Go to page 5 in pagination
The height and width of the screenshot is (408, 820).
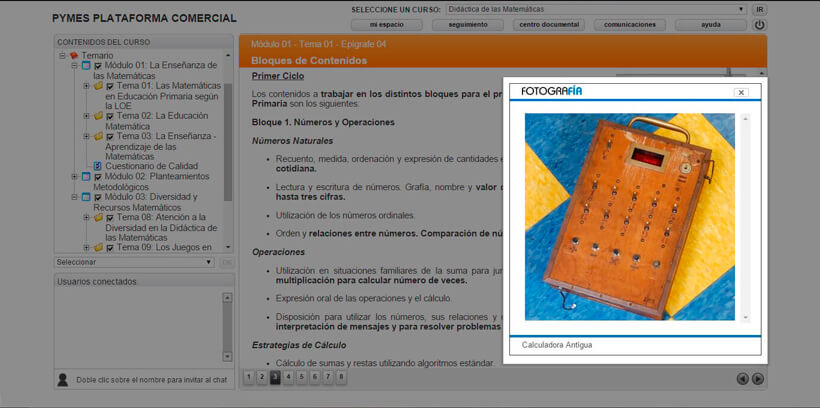pyautogui.click(x=302, y=377)
